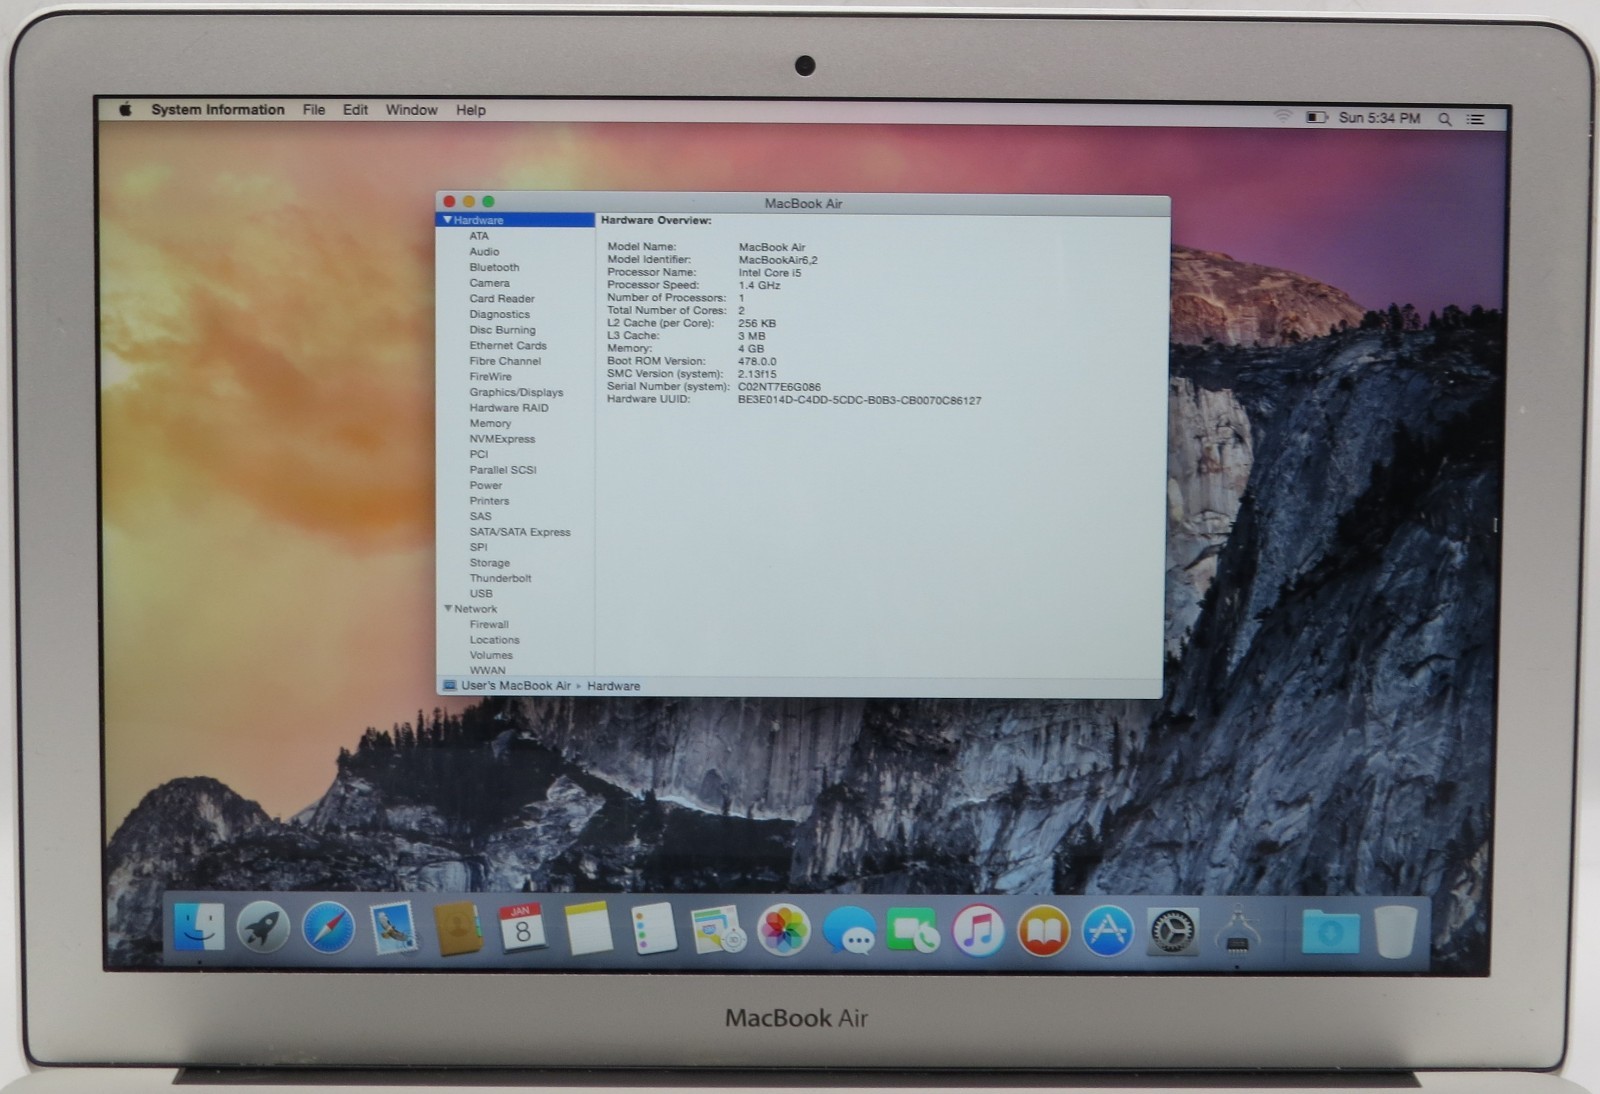The width and height of the screenshot is (1600, 1094).
Task: Click the Wi-Fi status icon
Action: point(1283,117)
